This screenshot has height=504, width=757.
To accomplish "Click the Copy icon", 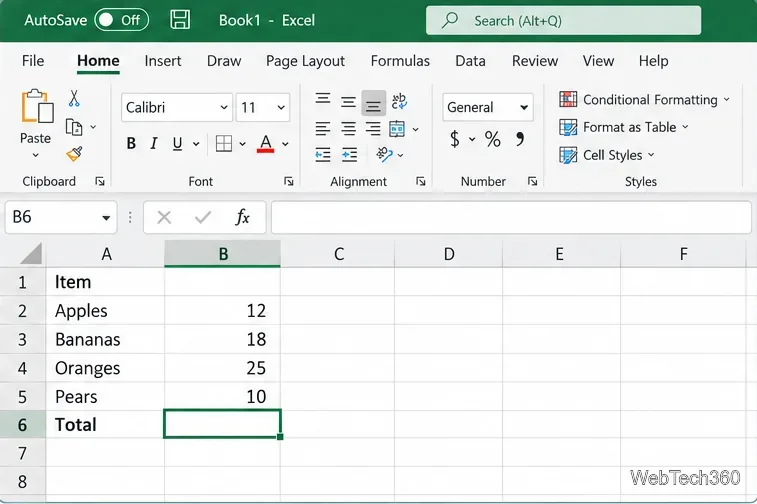I will (74, 127).
